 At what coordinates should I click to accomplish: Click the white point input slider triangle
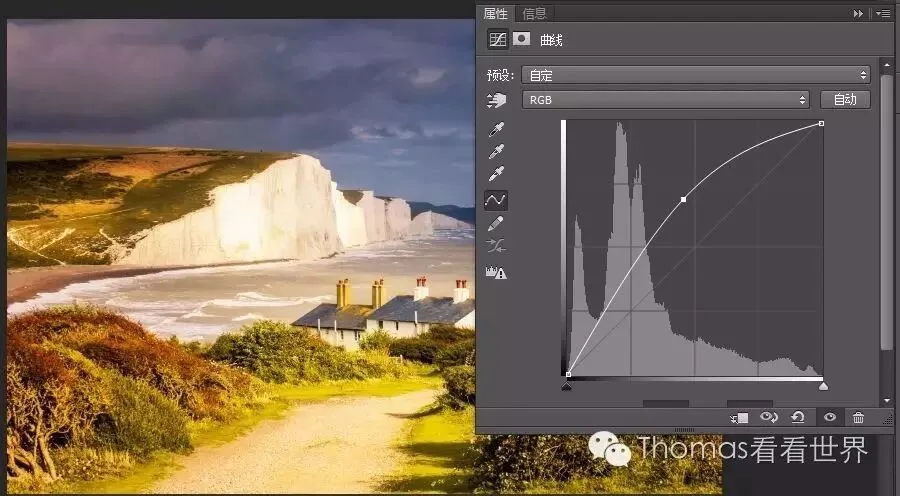823,386
